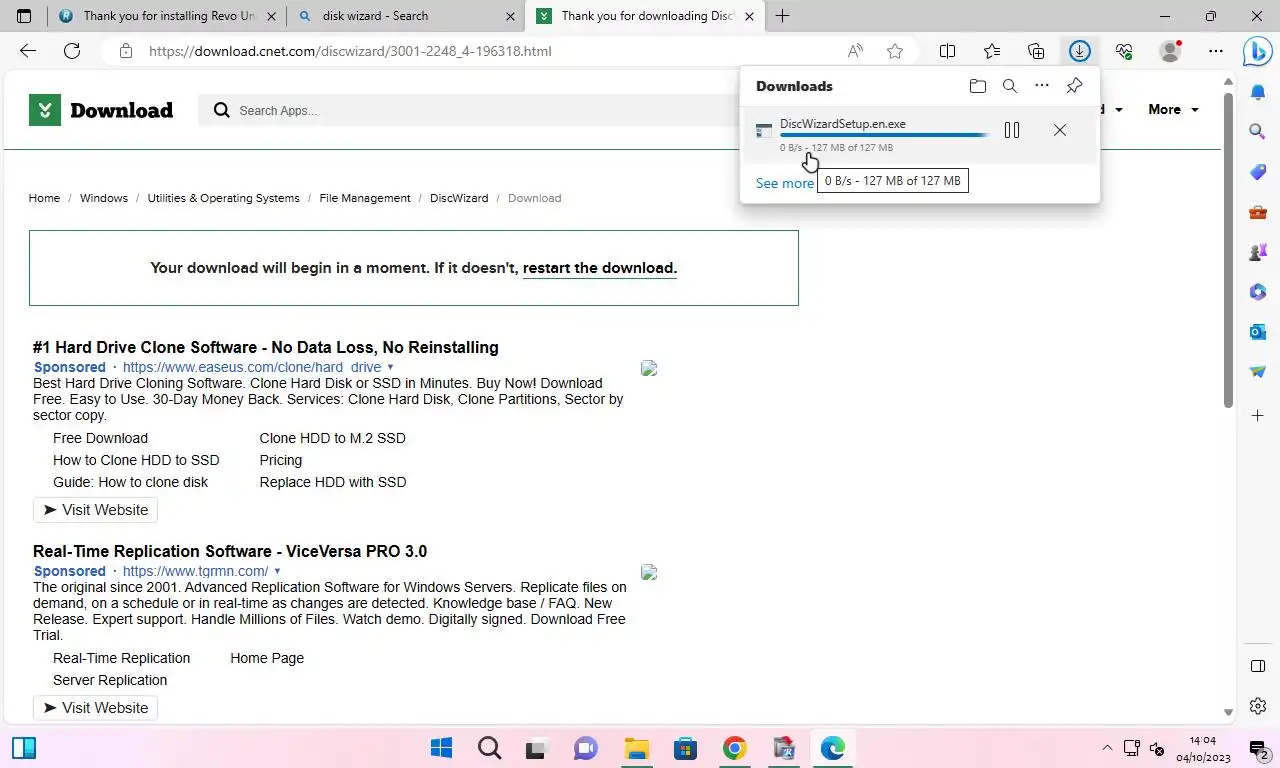View site information lock icon
This screenshot has width=1280, height=768.
(x=125, y=51)
